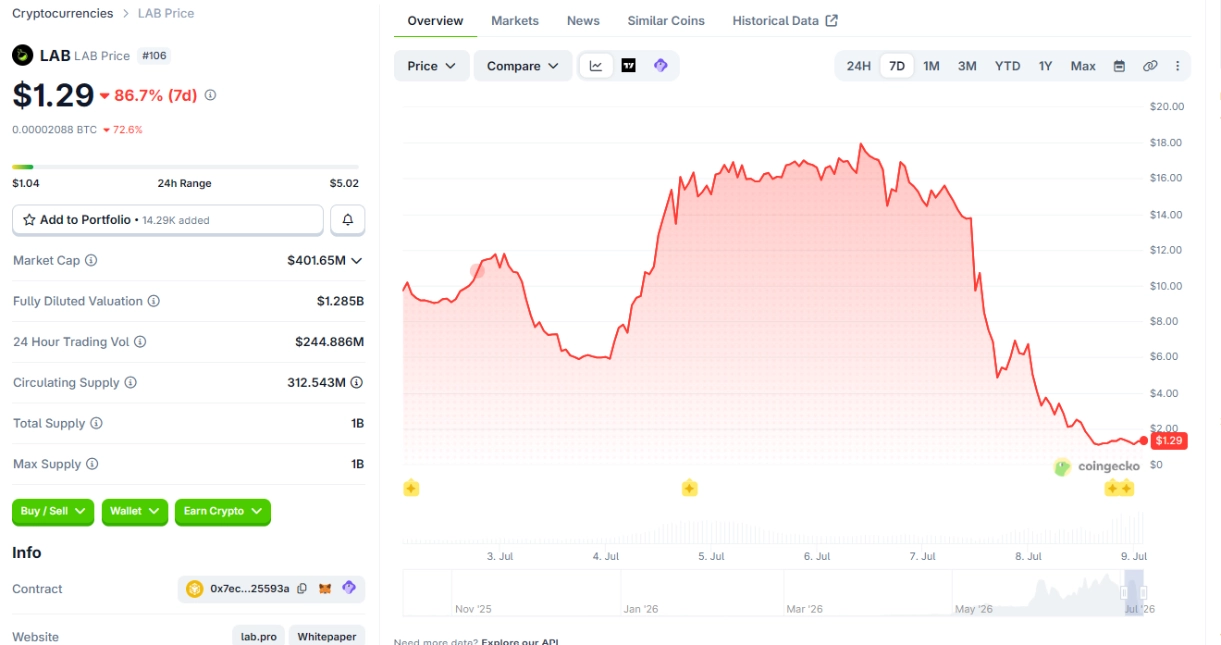Image resolution: width=1221 pixels, height=645 pixels.
Task: Click Add to Portfolio button
Action: (x=168, y=220)
